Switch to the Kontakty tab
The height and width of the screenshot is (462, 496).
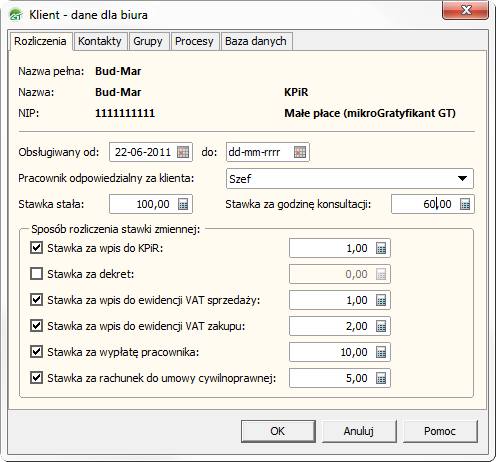coord(100,41)
